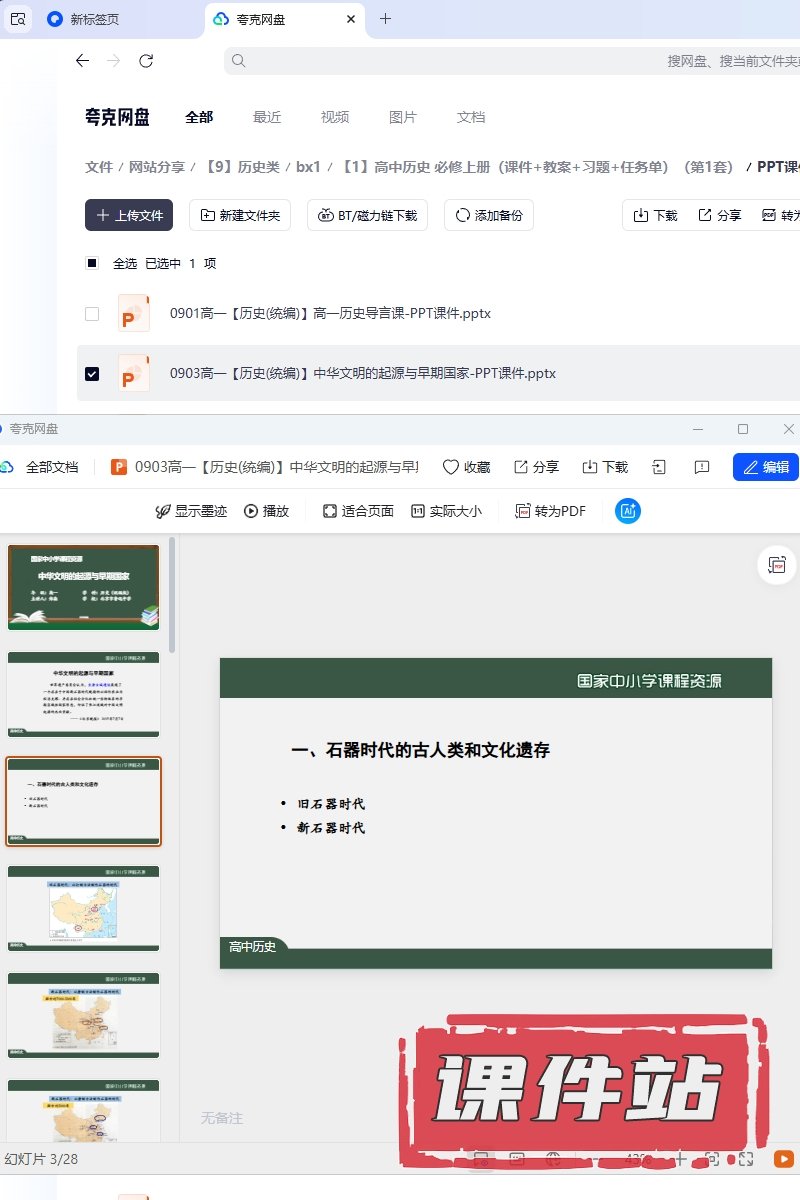
Task: Toggle the Select All checkbox
Action: coord(92,264)
